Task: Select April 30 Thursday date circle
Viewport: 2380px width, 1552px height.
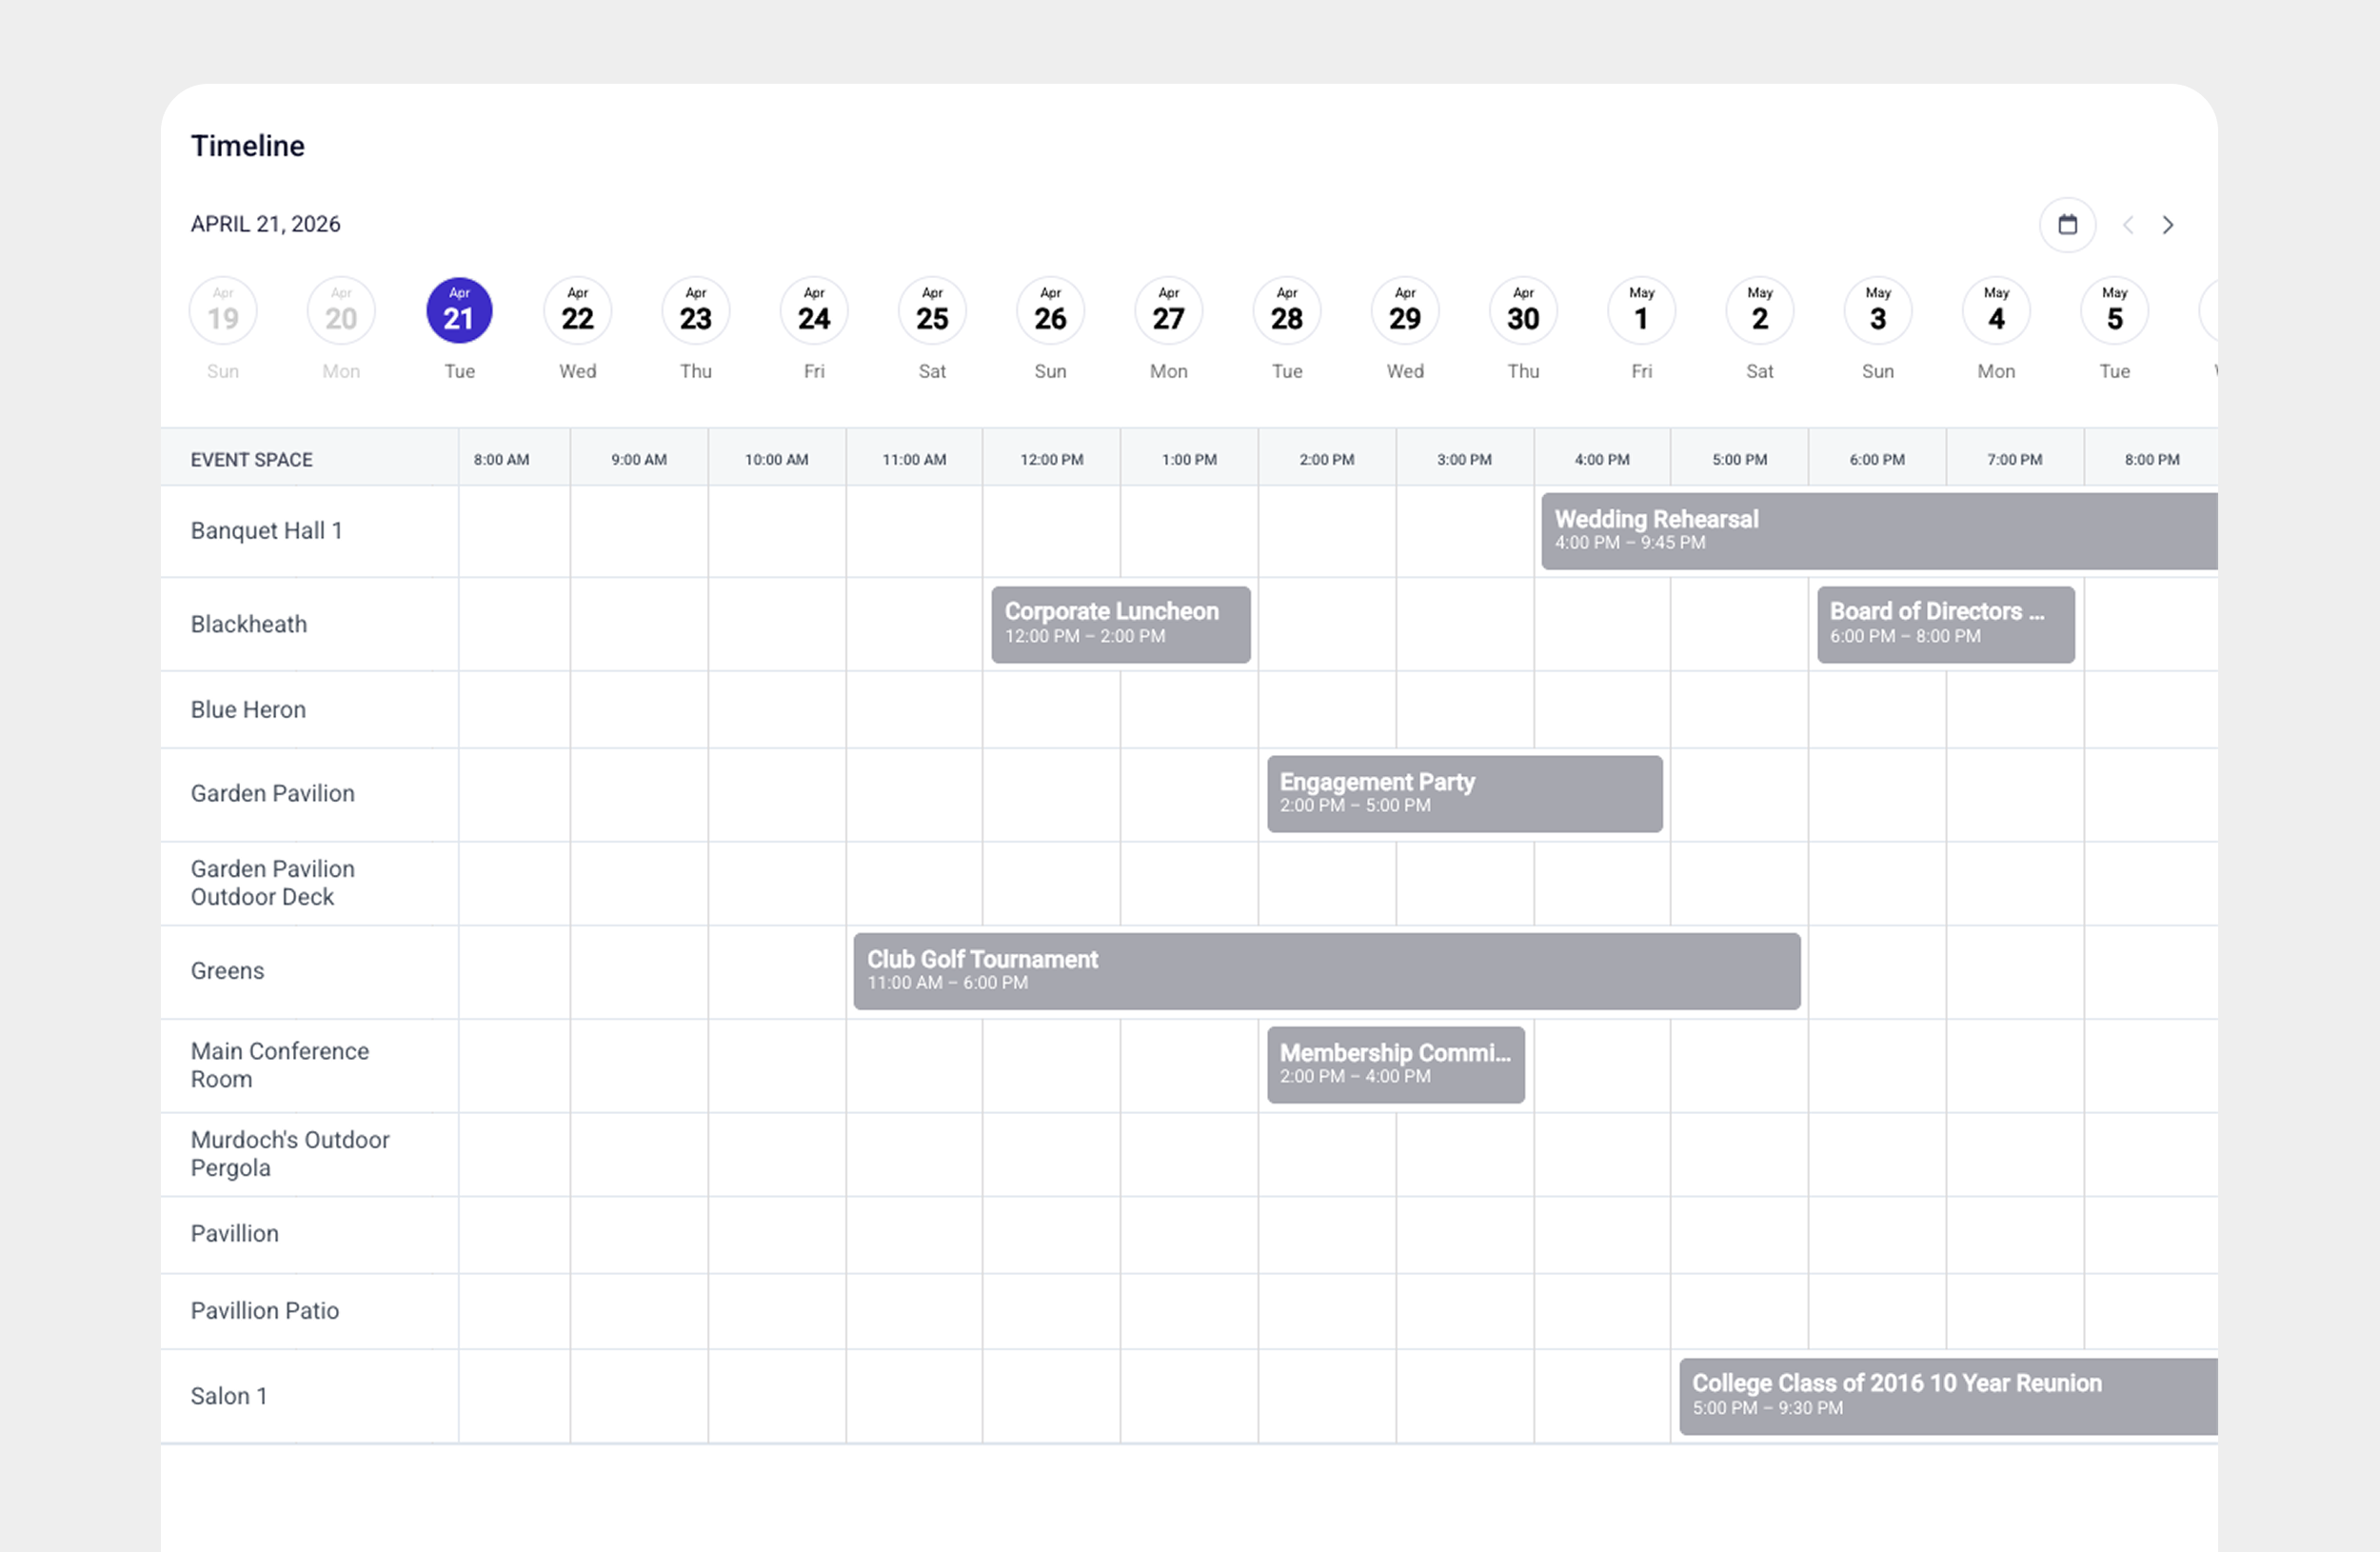Action: (1523, 311)
